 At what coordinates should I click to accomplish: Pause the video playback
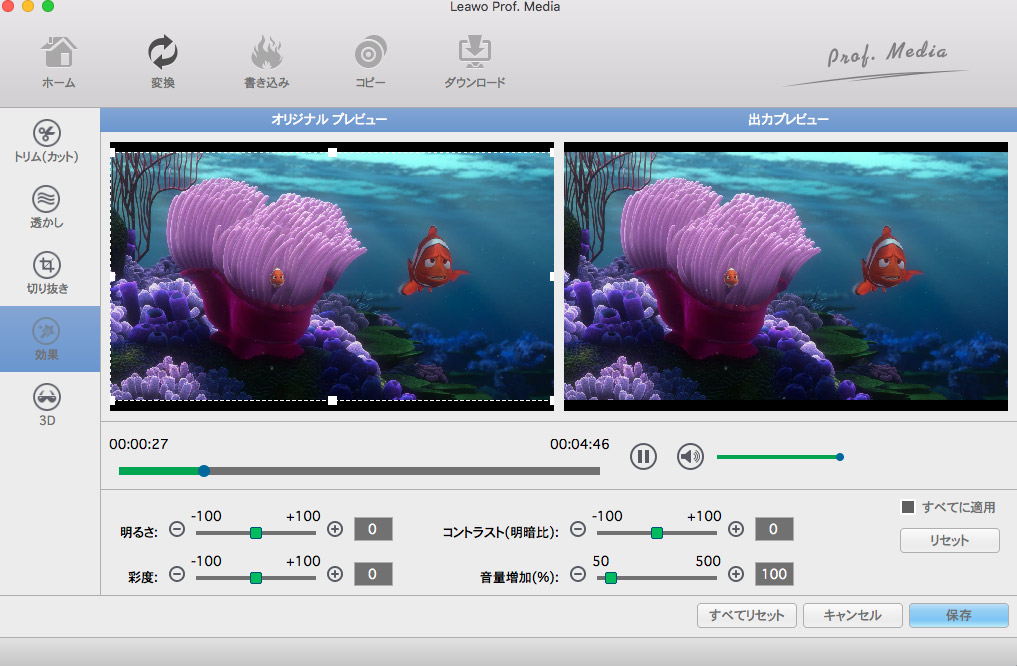643,457
